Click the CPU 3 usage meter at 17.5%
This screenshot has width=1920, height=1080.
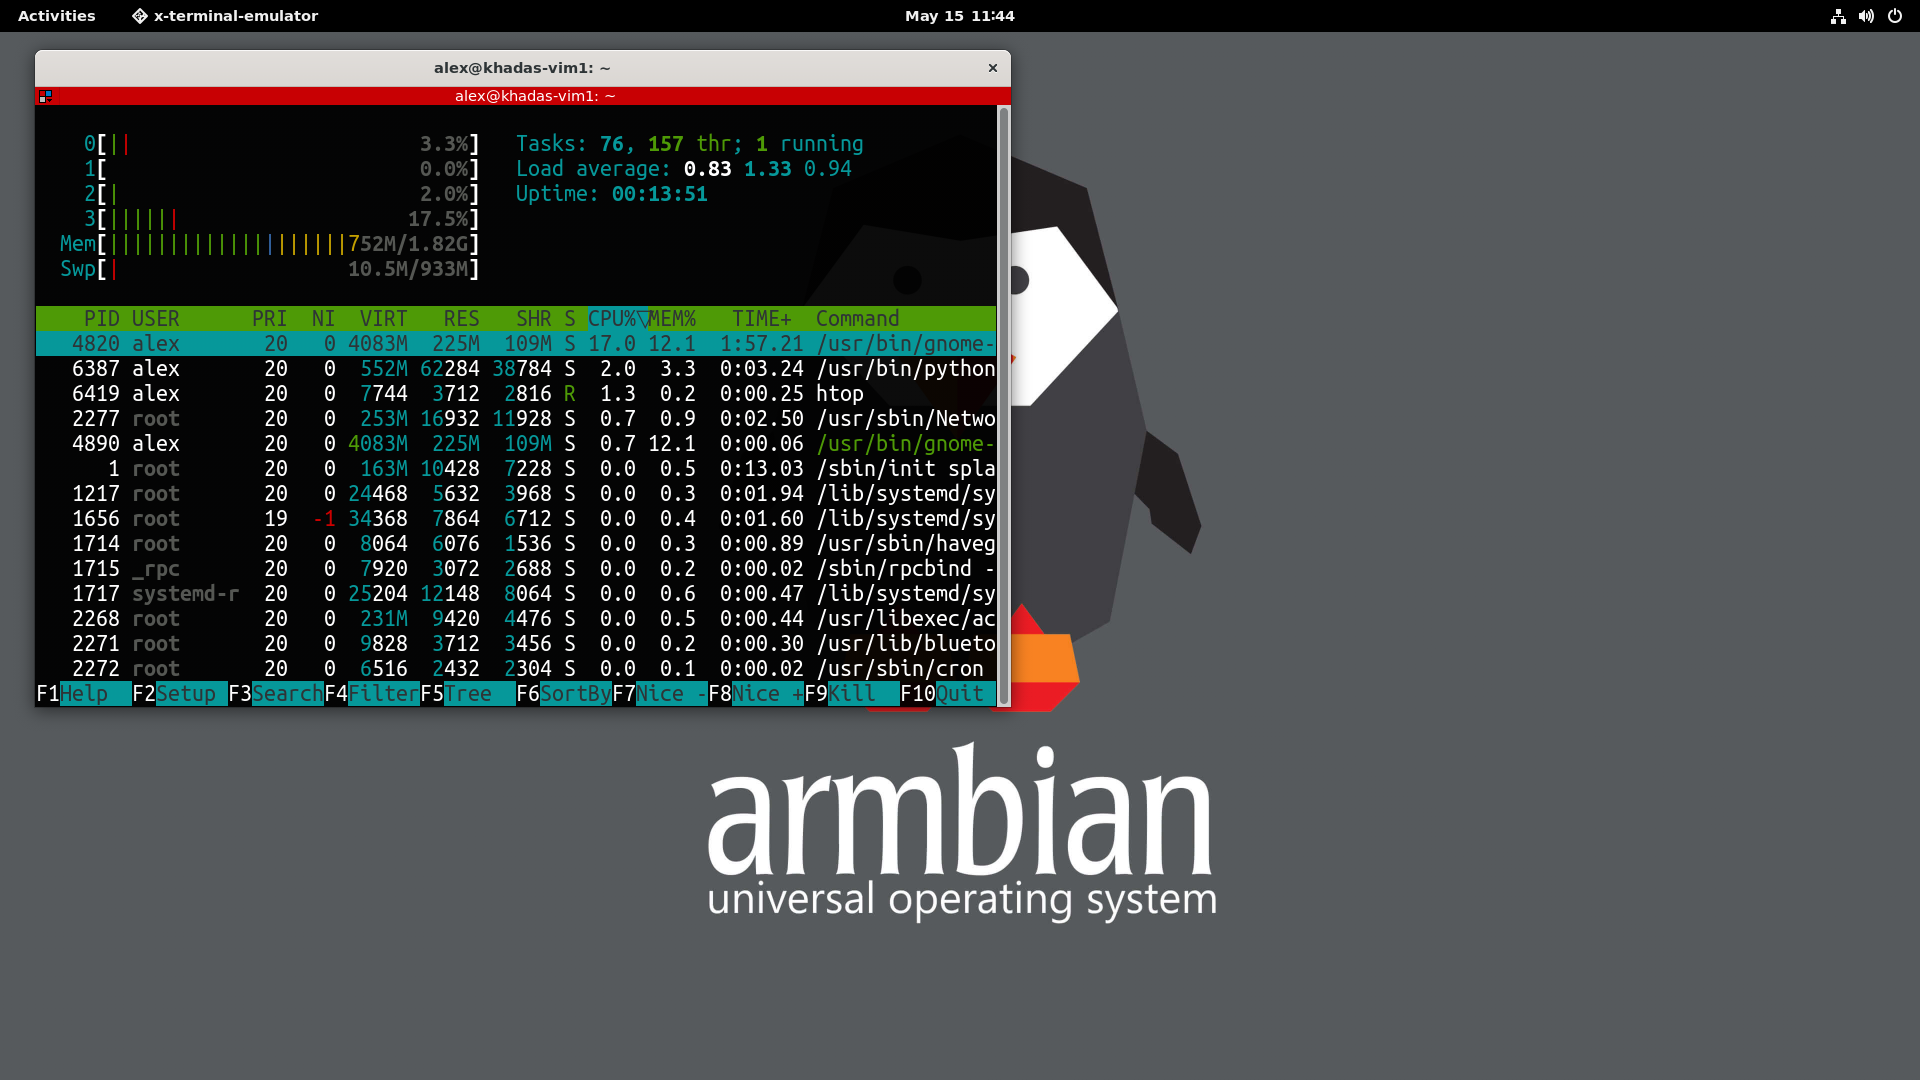(x=282, y=219)
